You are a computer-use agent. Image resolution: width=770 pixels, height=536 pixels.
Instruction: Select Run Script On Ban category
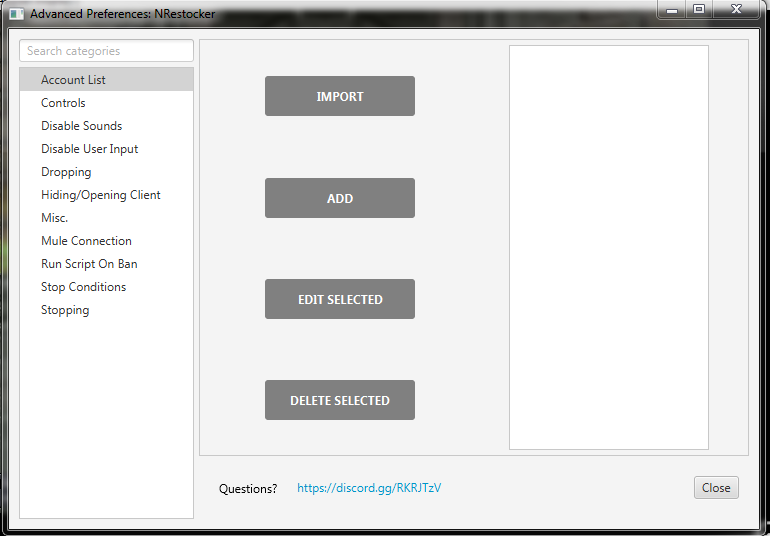[107, 264]
